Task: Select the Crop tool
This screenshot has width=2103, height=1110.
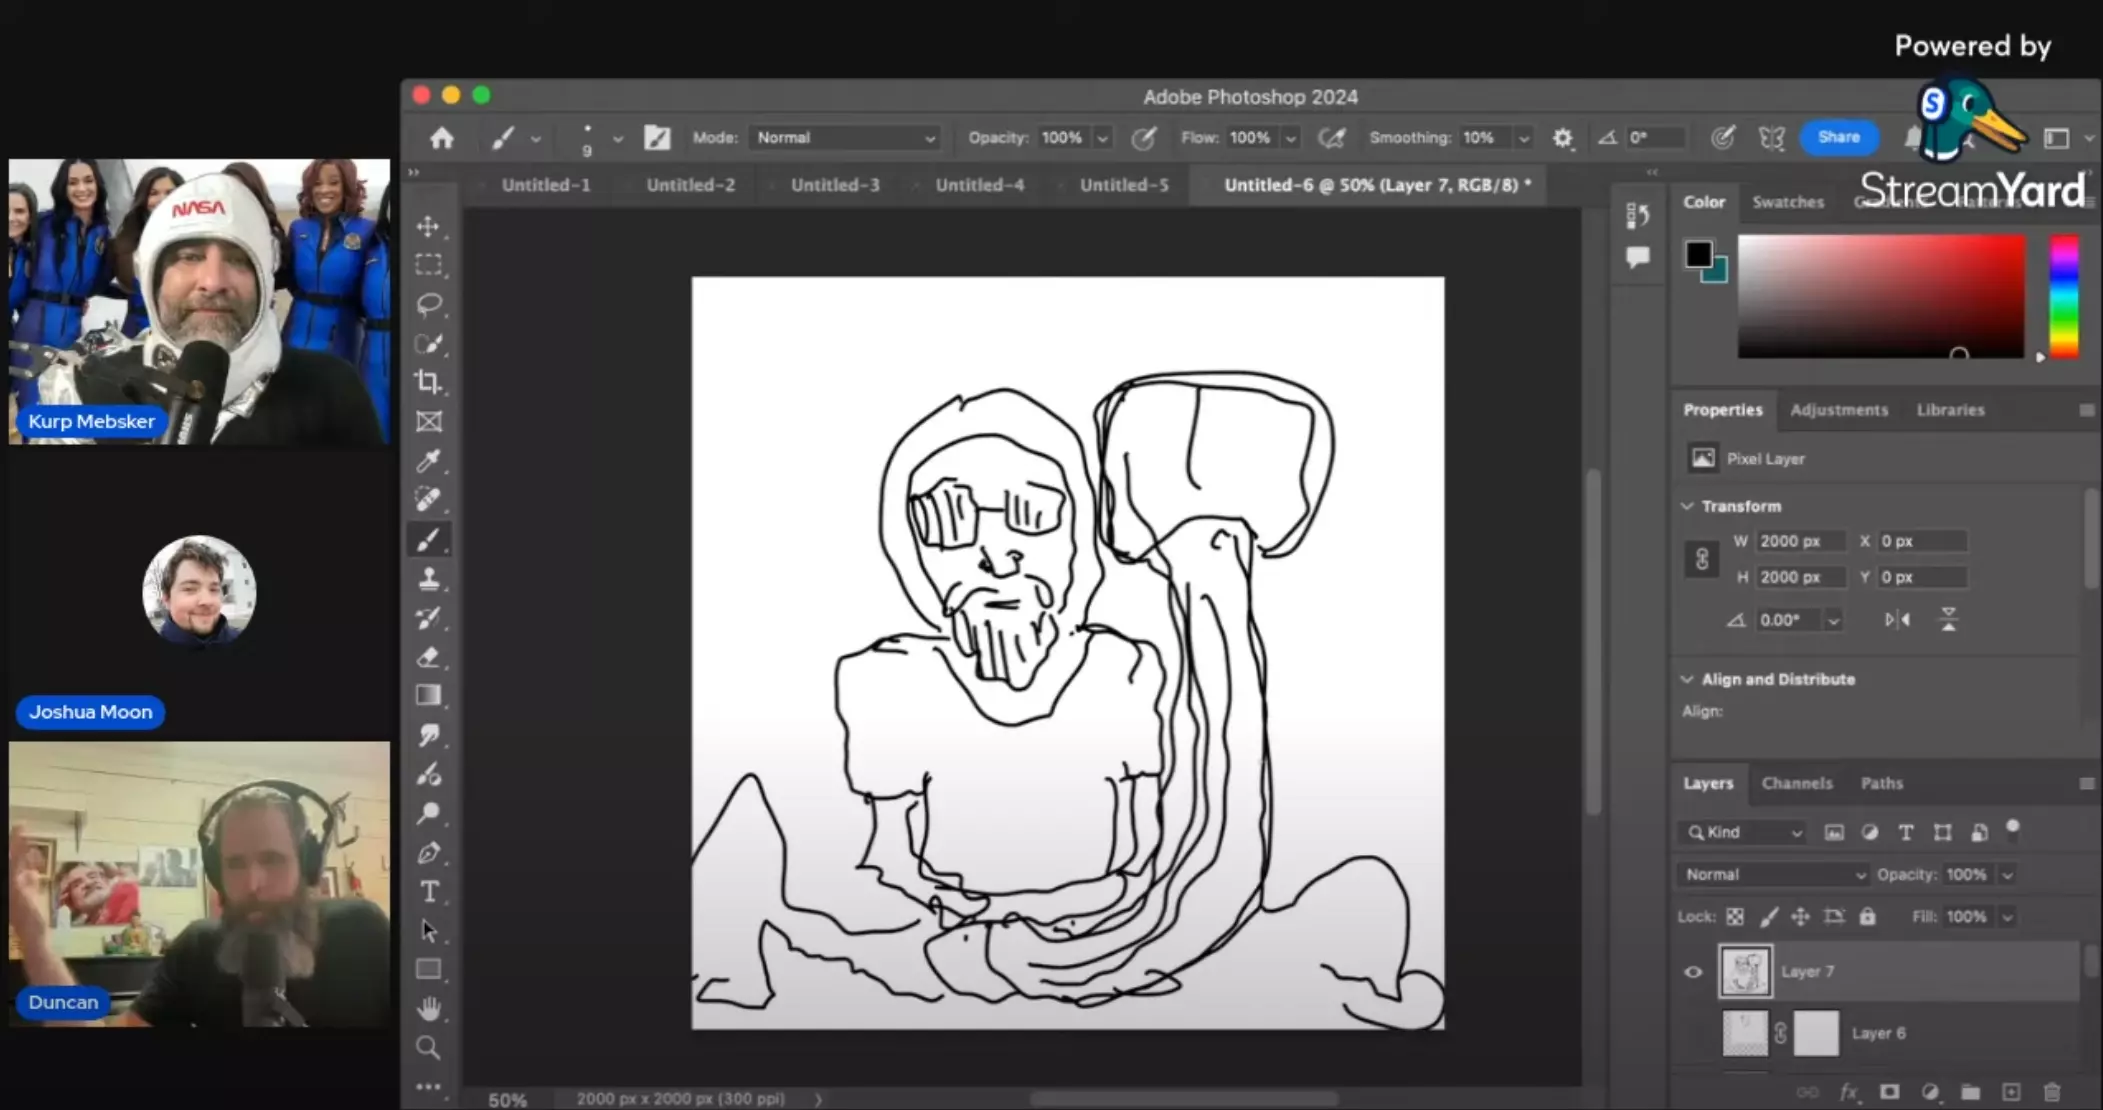Action: point(428,382)
